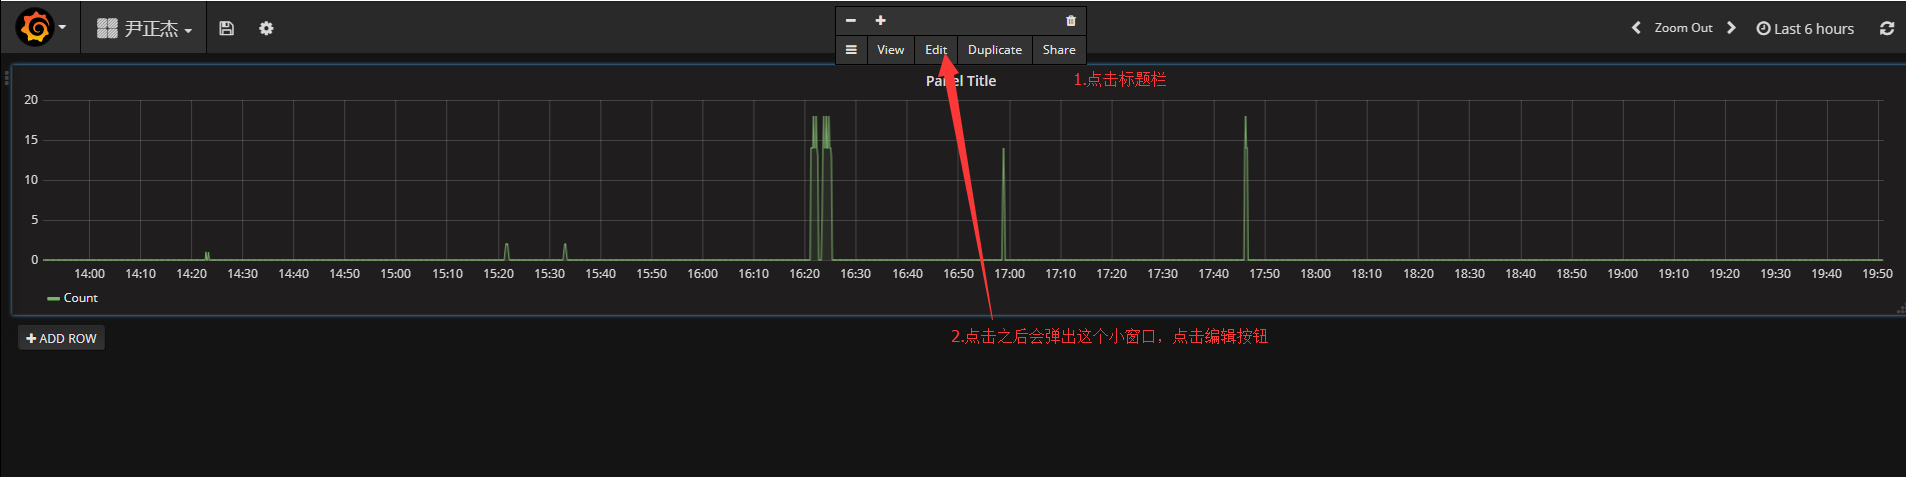Increase panel width with the plus icon

(x=881, y=20)
